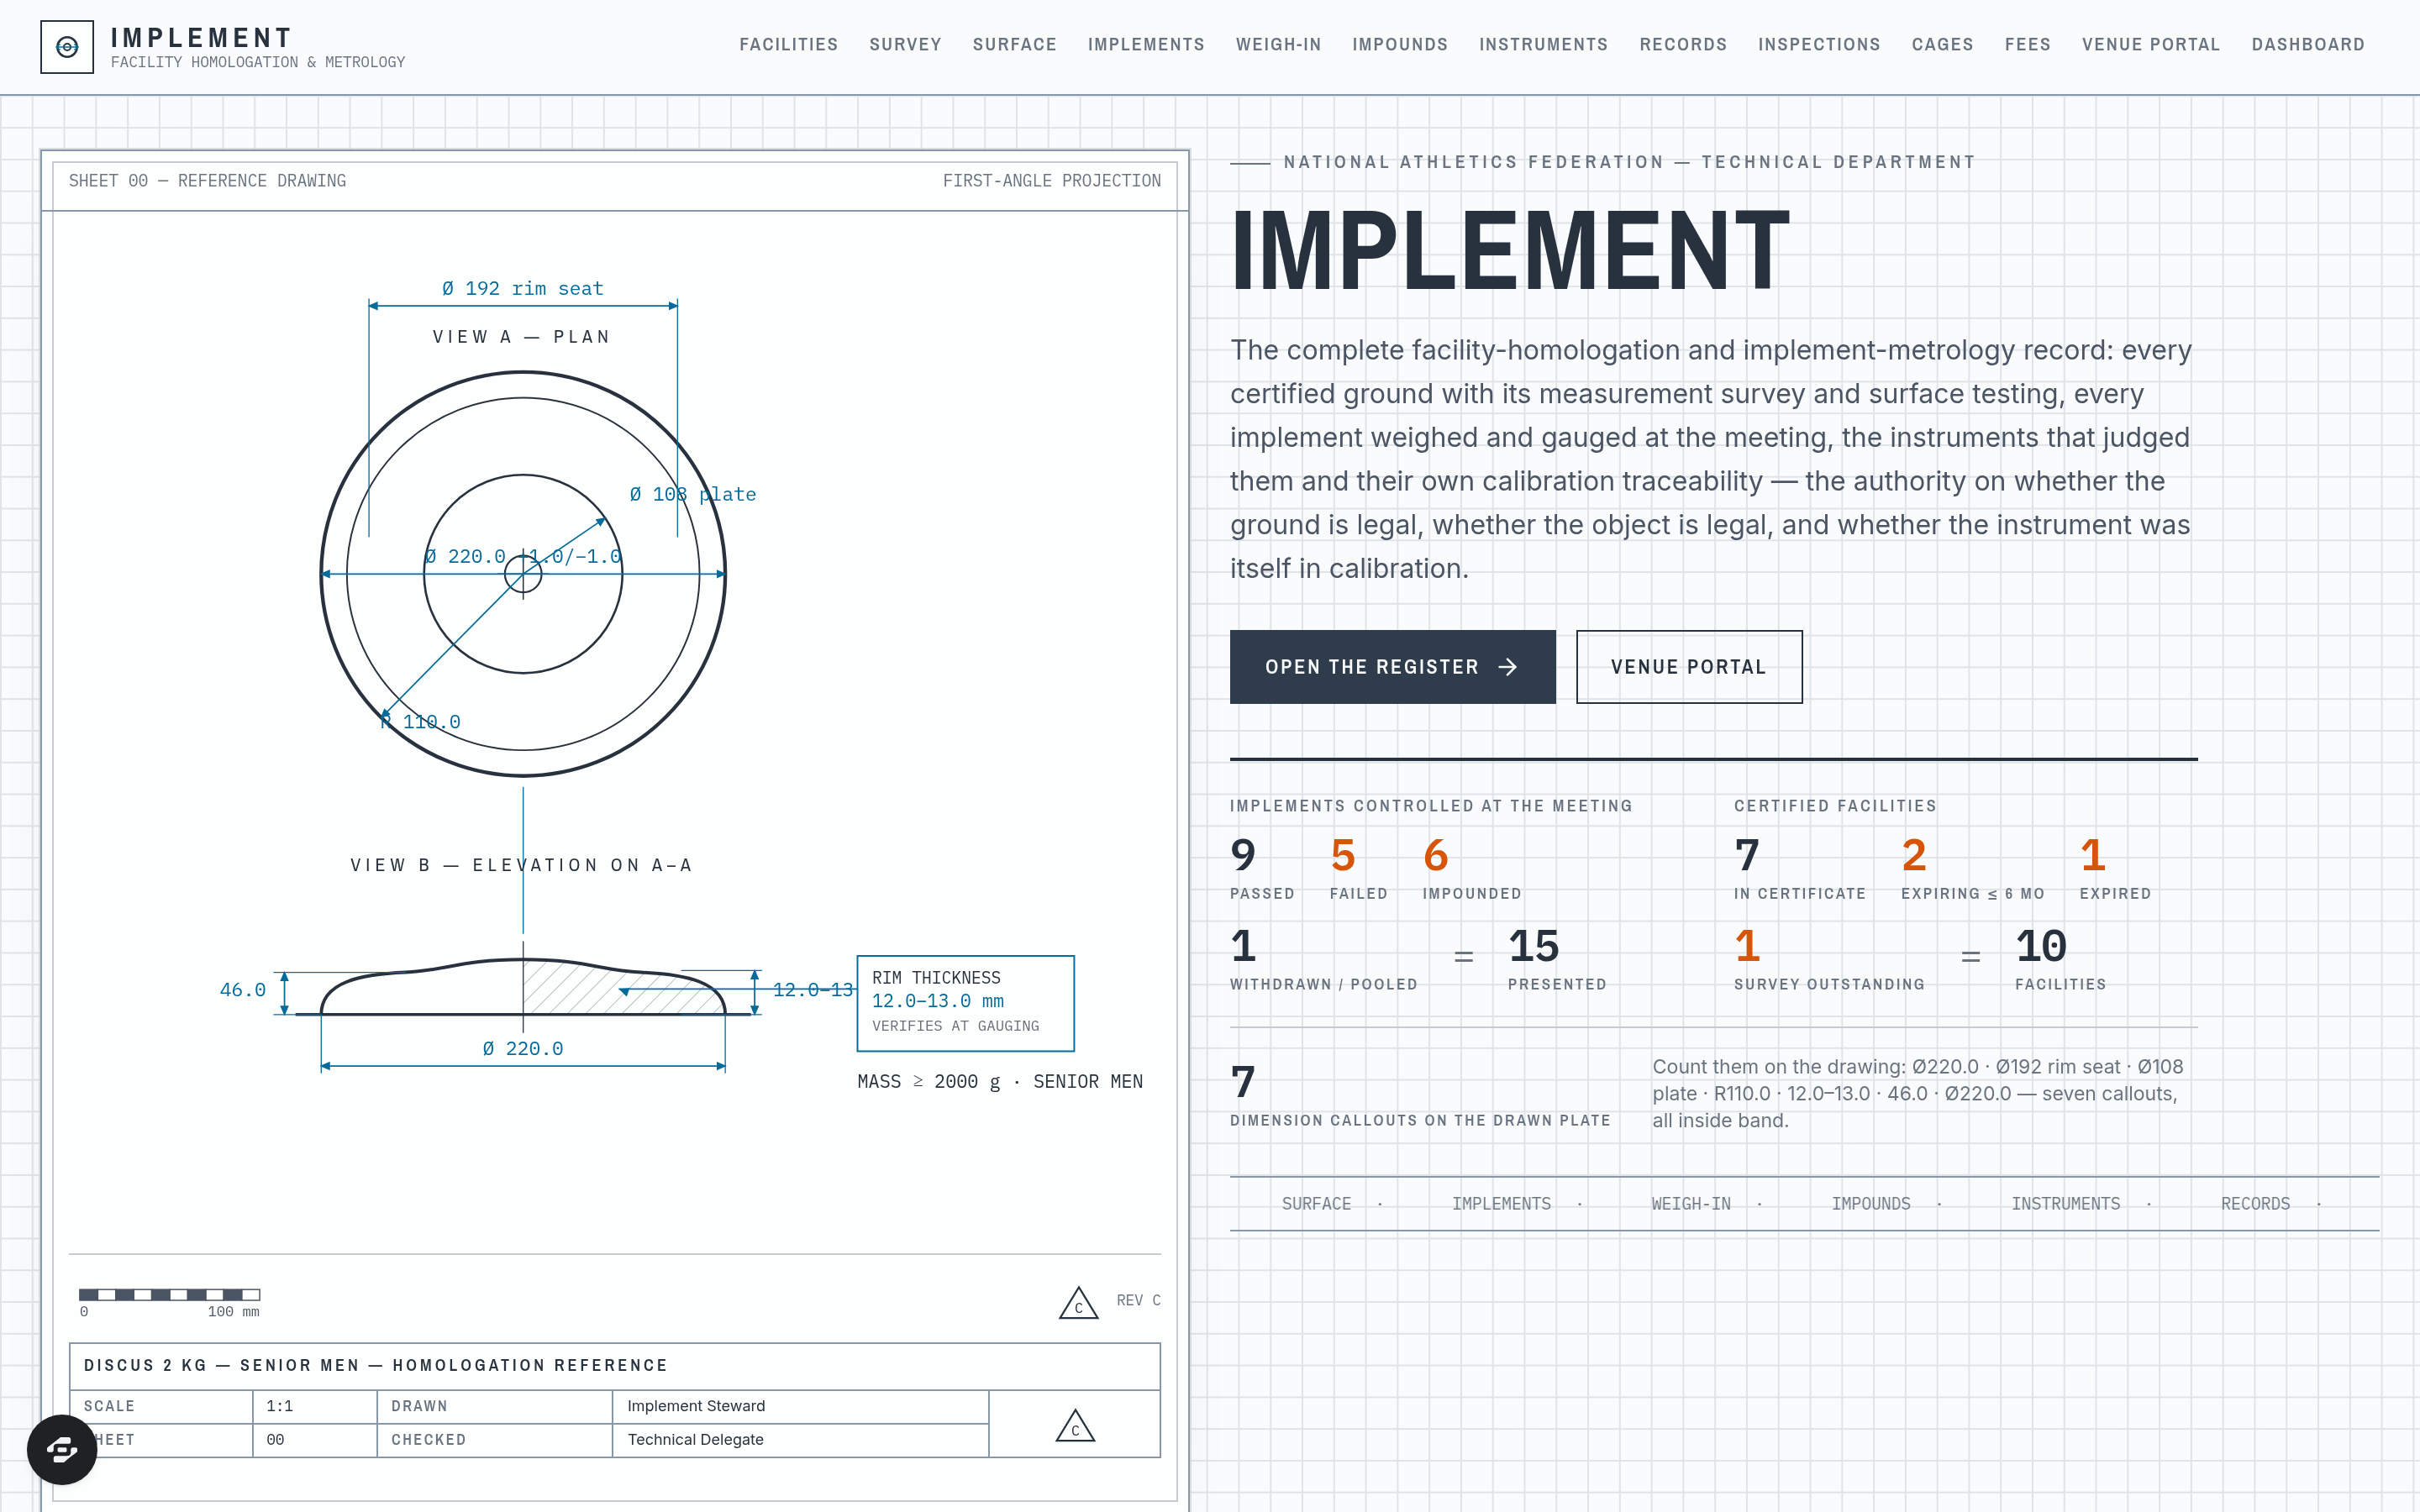Image resolution: width=2420 pixels, height=1512 pixels.
Task: Open INSTRUMENTS from the top menu
Action: [x=1543, y=45]
